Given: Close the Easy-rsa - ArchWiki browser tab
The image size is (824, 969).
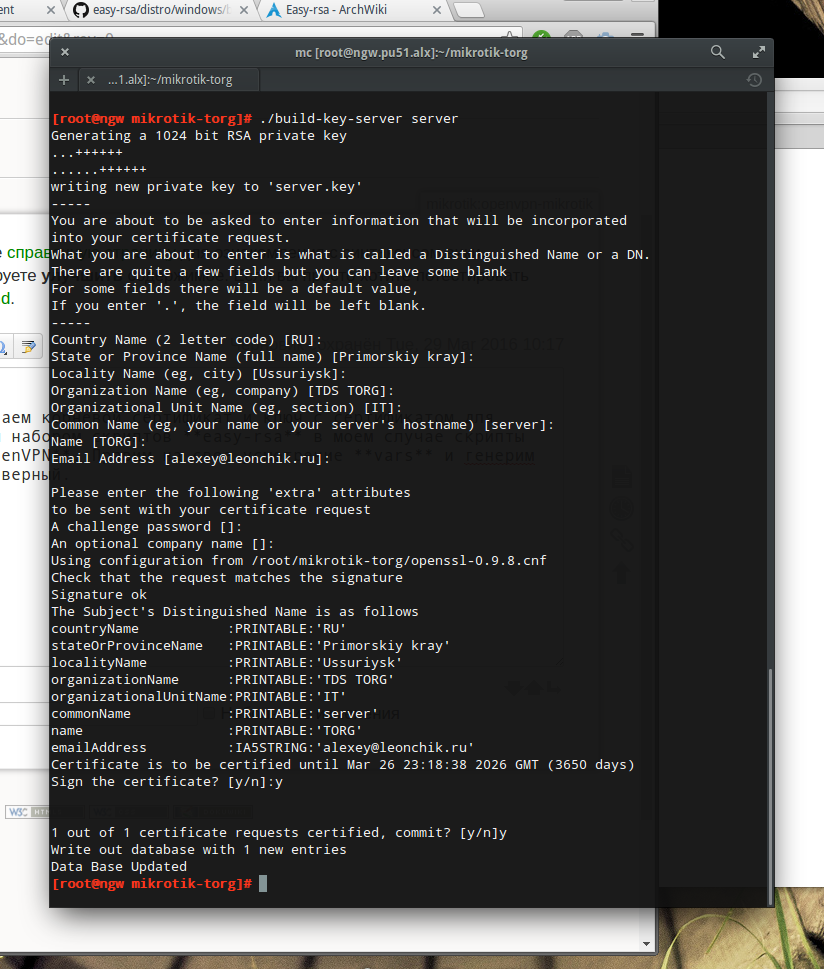Looking at the screenshot, I should [437, 10].
